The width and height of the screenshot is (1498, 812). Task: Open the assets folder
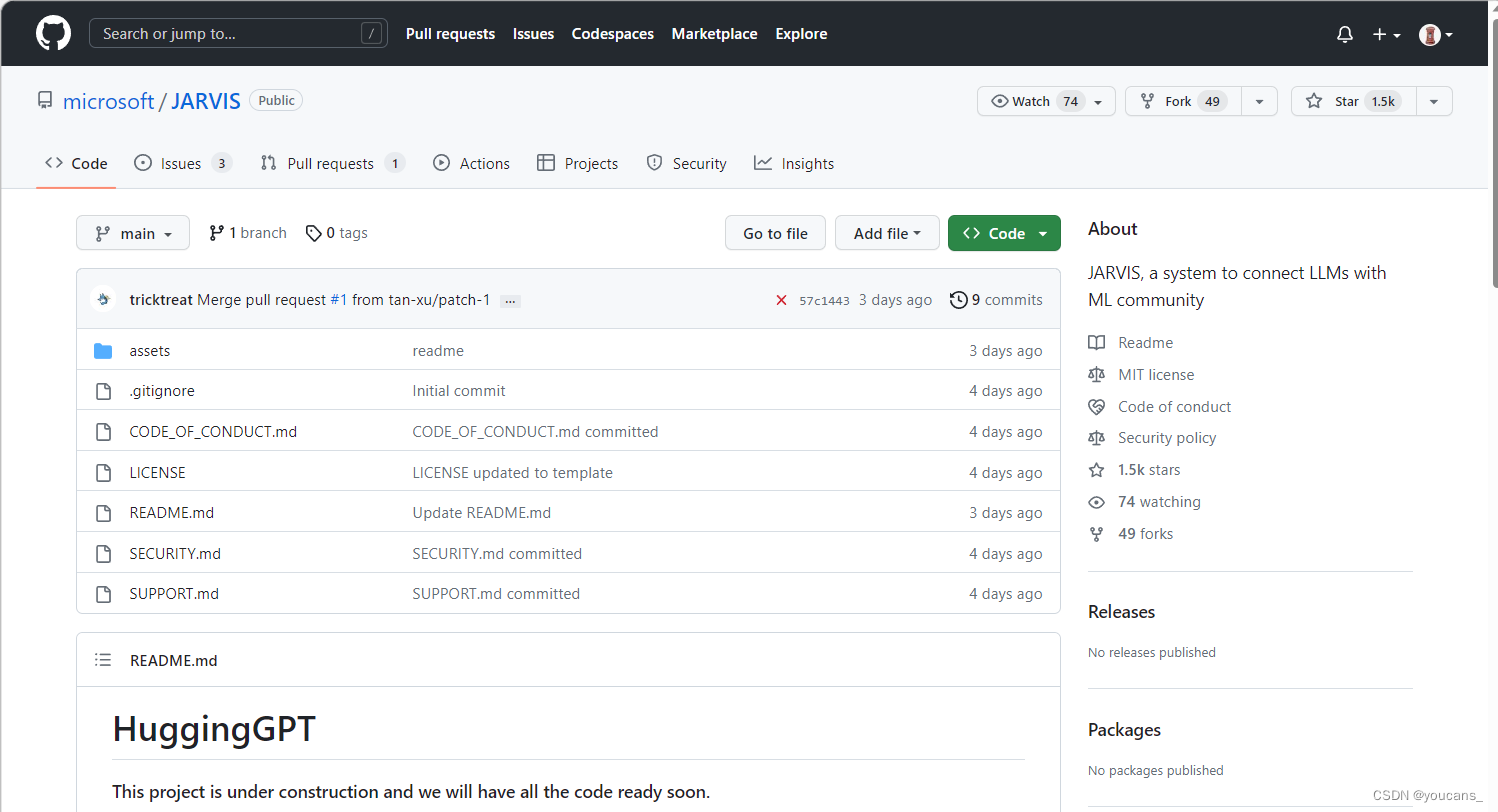(x=150, y=351)
